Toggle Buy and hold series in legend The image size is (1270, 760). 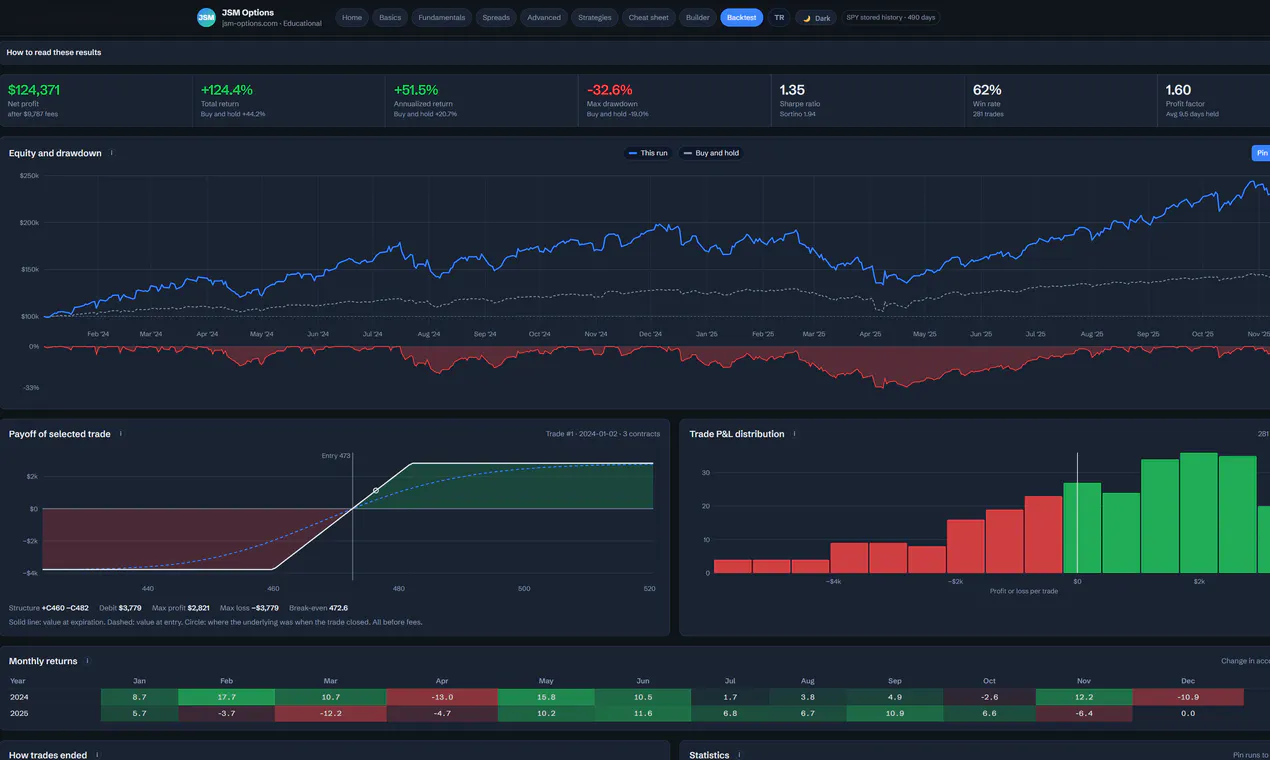click(x=711, y=153)
